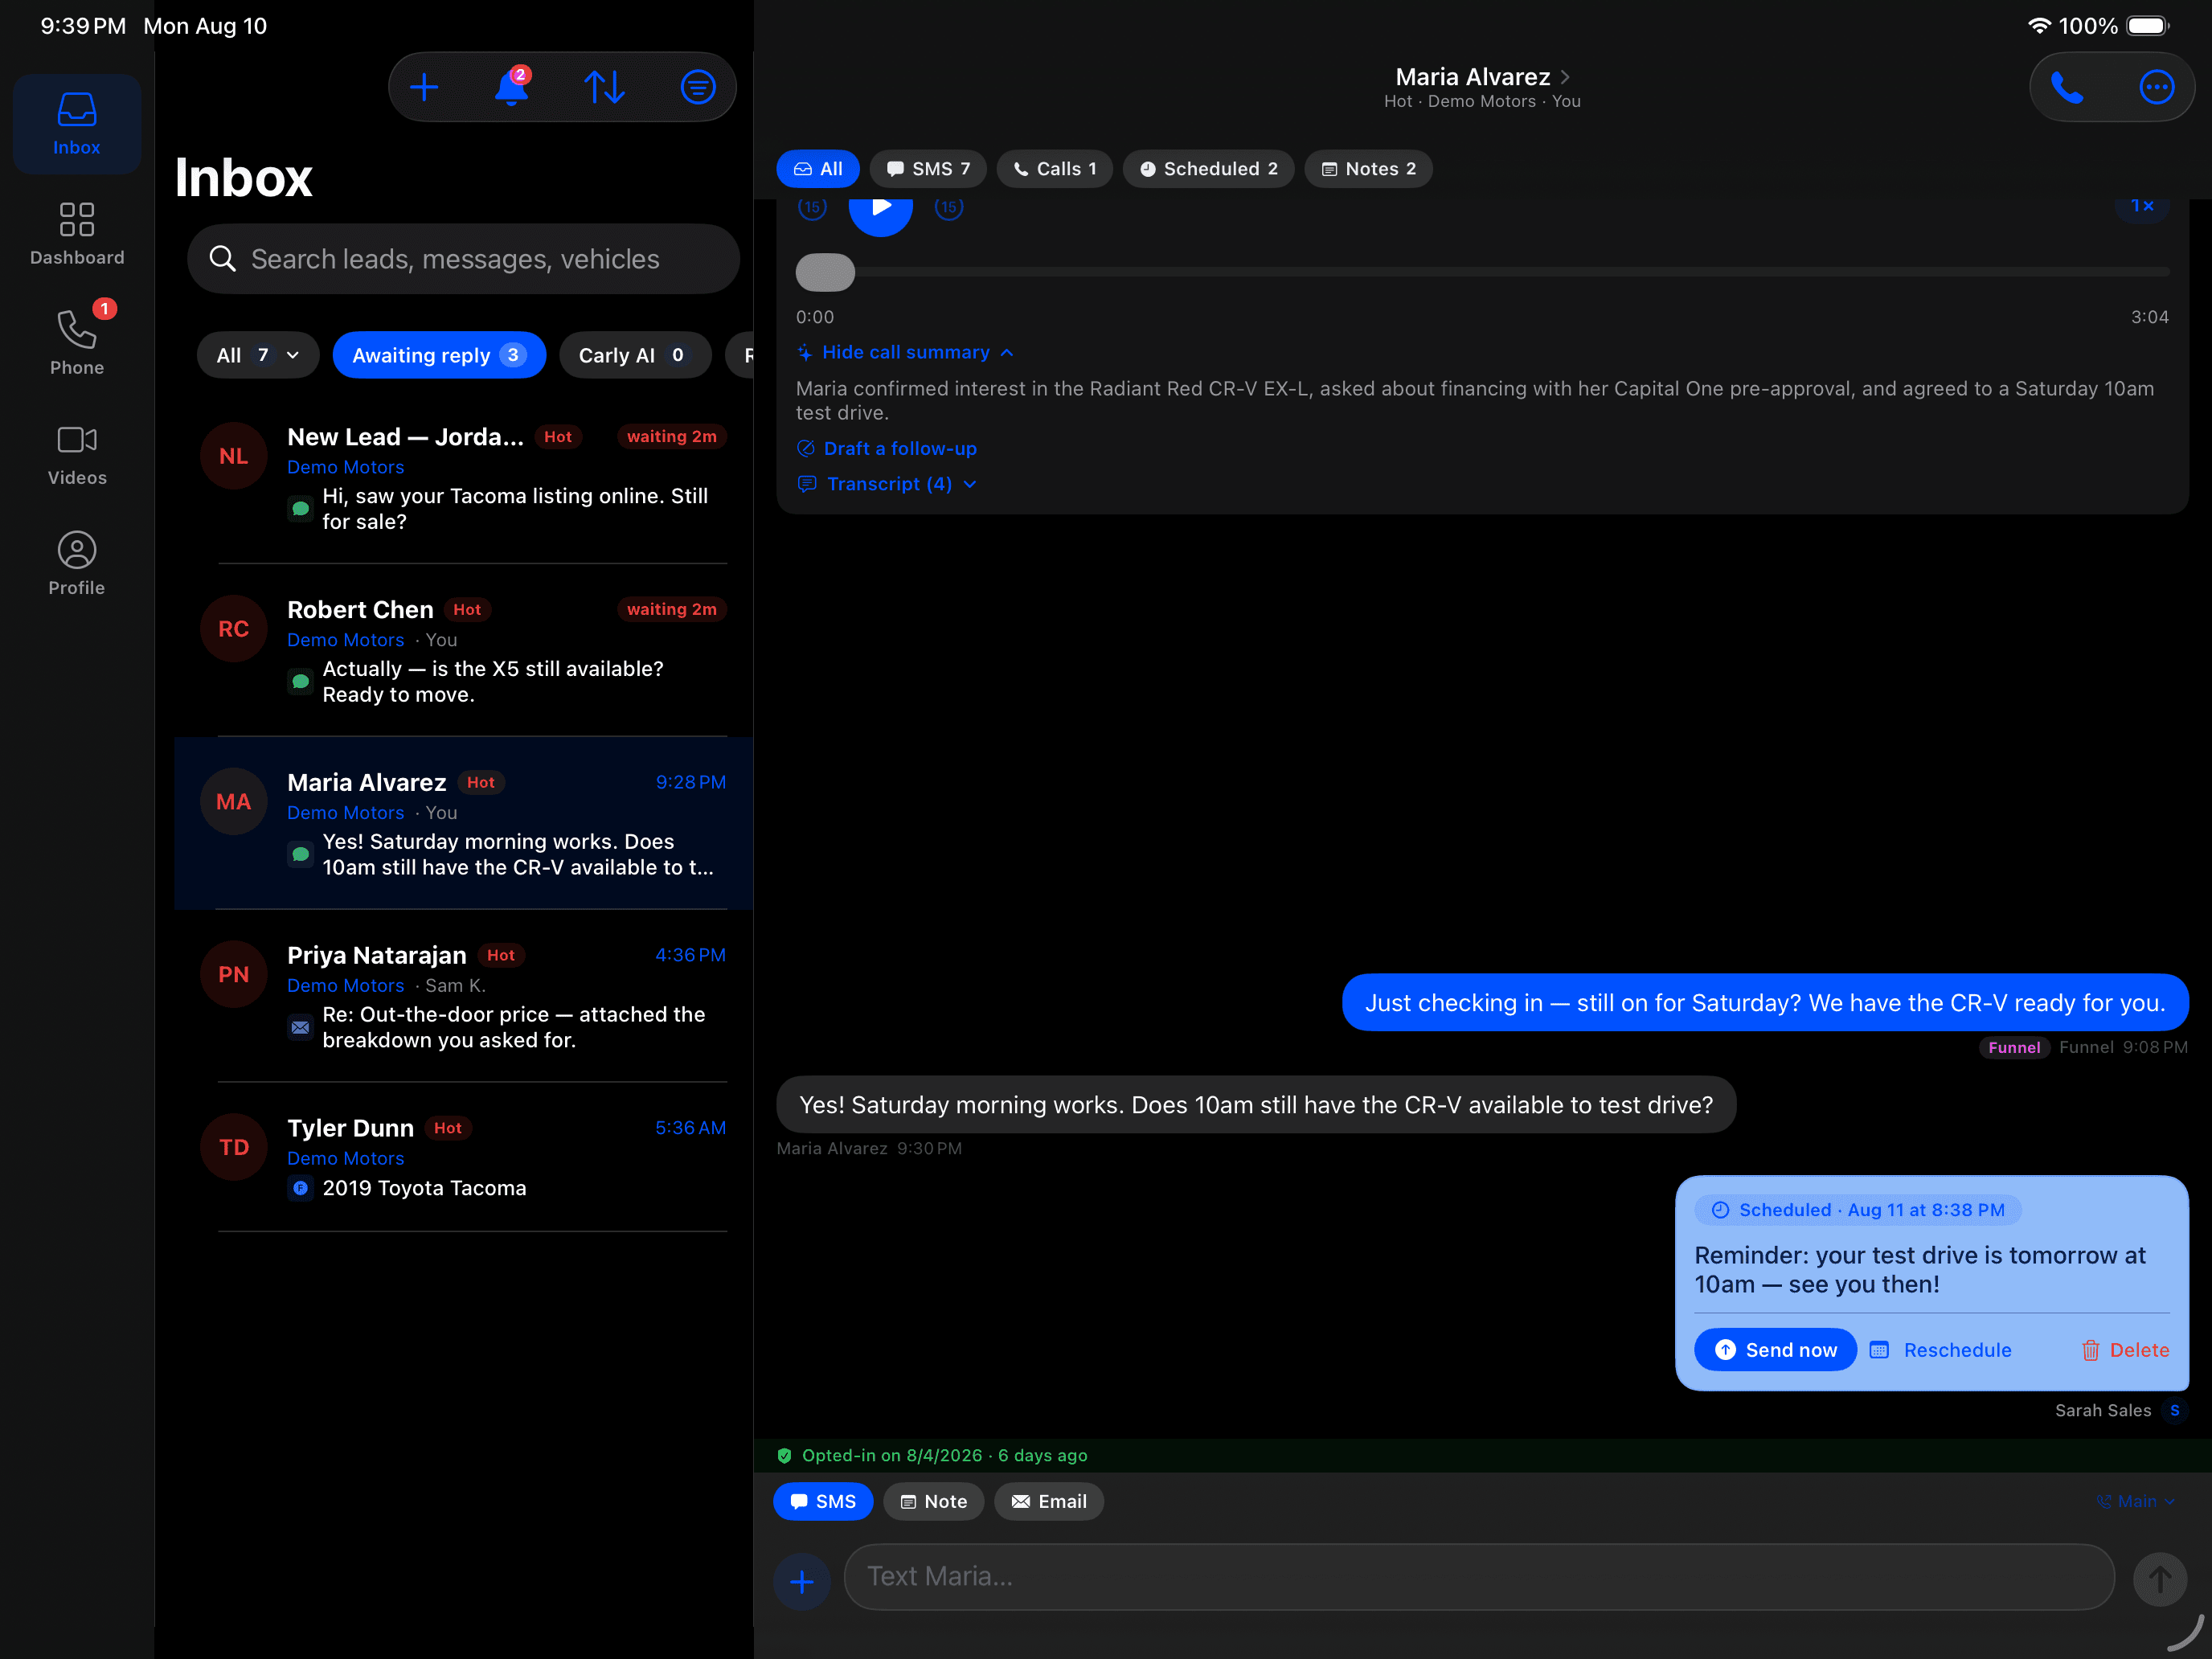The image size is (2212, 1659).
Task: Click the send arrow button
Action: point(2160,1580)
